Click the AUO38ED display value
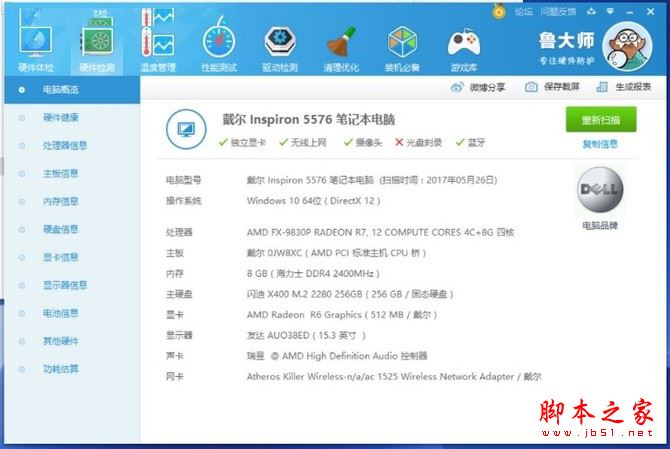670x449 pixels. [x=306, y=335]
